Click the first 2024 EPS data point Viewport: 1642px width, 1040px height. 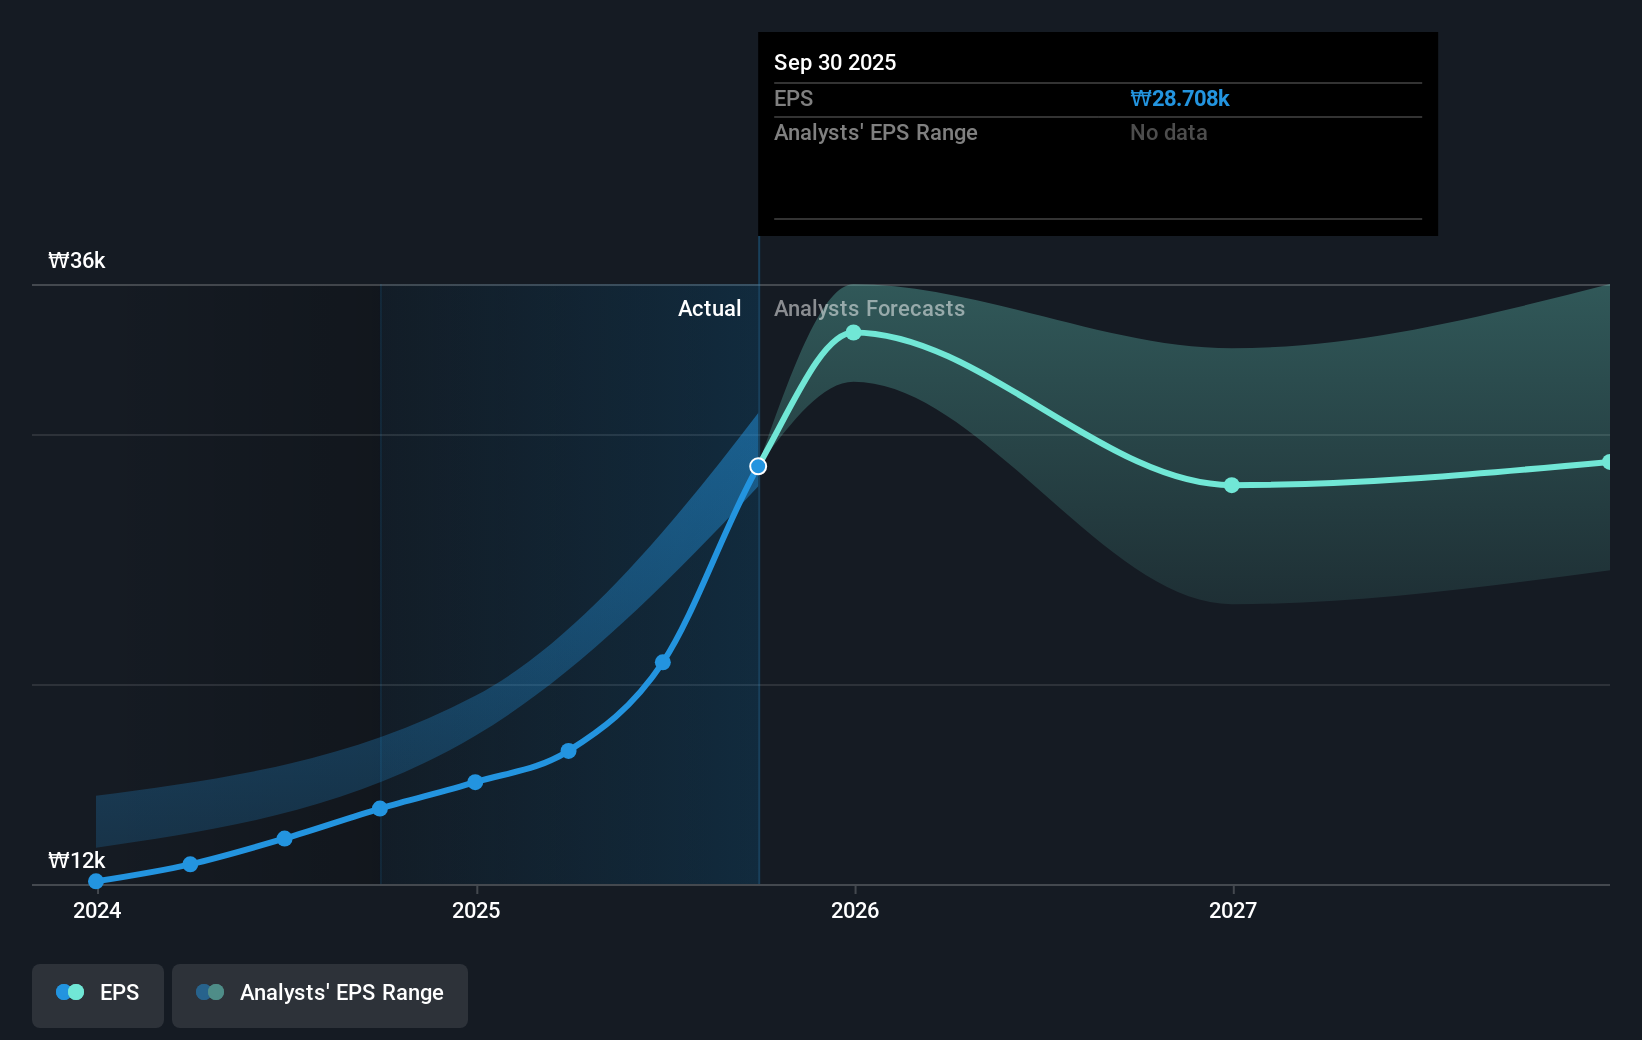coord(95,881)
